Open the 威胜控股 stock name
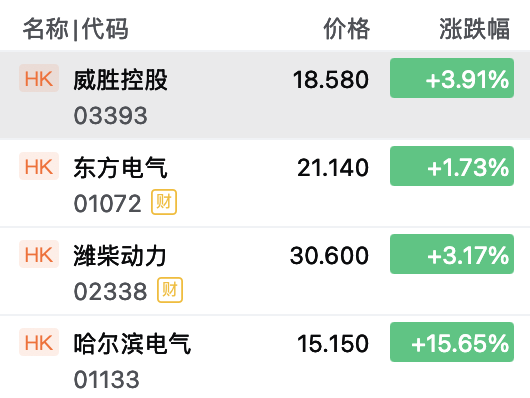Viewport: 530px width, 398px height. [121, 80]
